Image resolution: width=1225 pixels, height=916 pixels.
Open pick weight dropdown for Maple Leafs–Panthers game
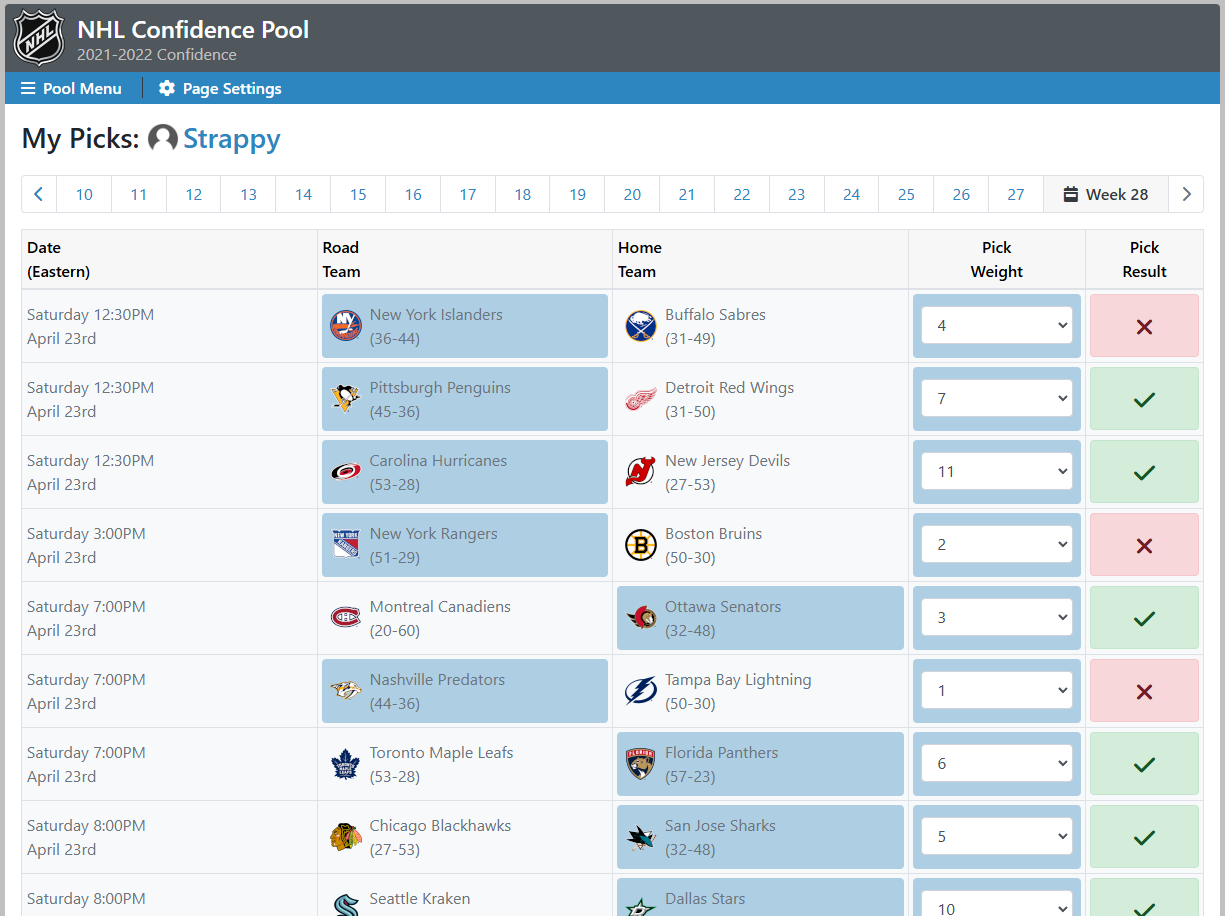point(997,764)
